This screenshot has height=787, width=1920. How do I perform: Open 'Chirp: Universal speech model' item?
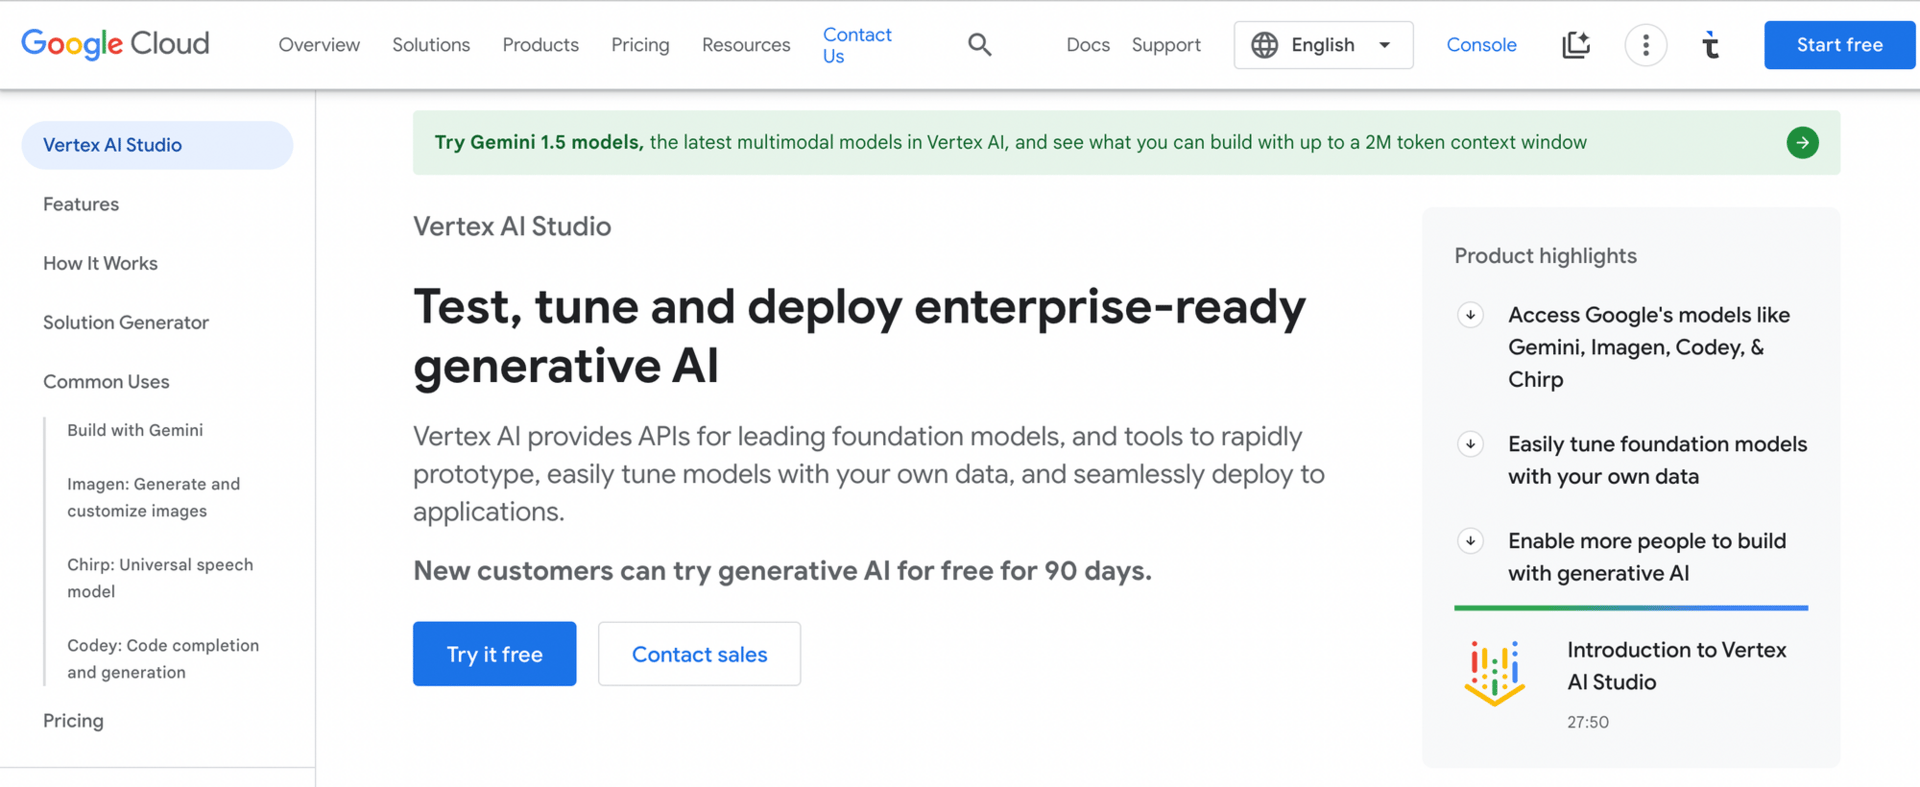click(160, 578)
